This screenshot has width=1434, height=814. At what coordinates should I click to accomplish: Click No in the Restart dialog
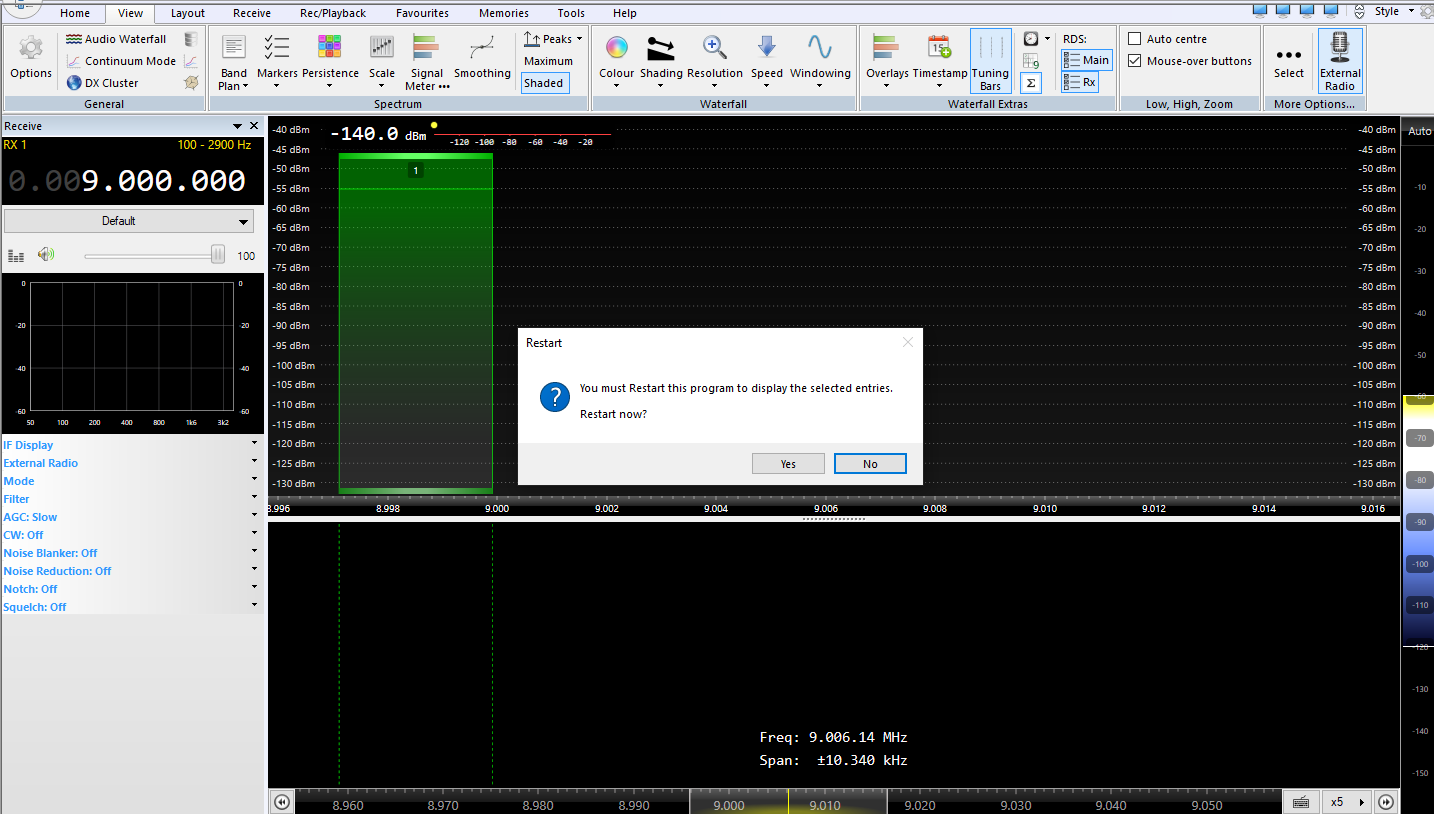(x=870, y=464)
